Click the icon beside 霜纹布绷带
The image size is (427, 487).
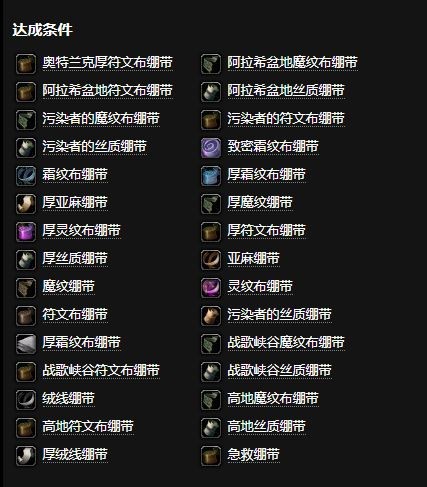[x=26, y=176]
